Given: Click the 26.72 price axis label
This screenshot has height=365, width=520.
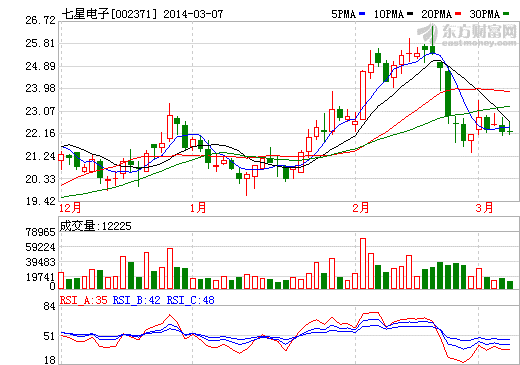Looking at the screenshot, I should pos(40,20).
